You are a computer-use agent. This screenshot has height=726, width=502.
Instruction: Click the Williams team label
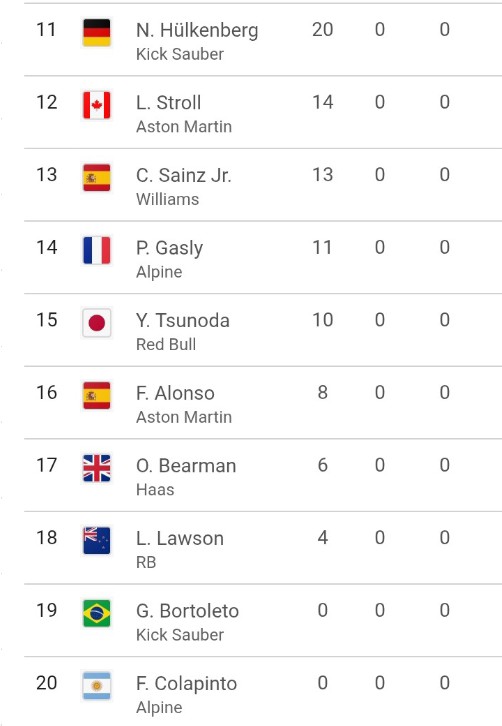coord(167,199)
